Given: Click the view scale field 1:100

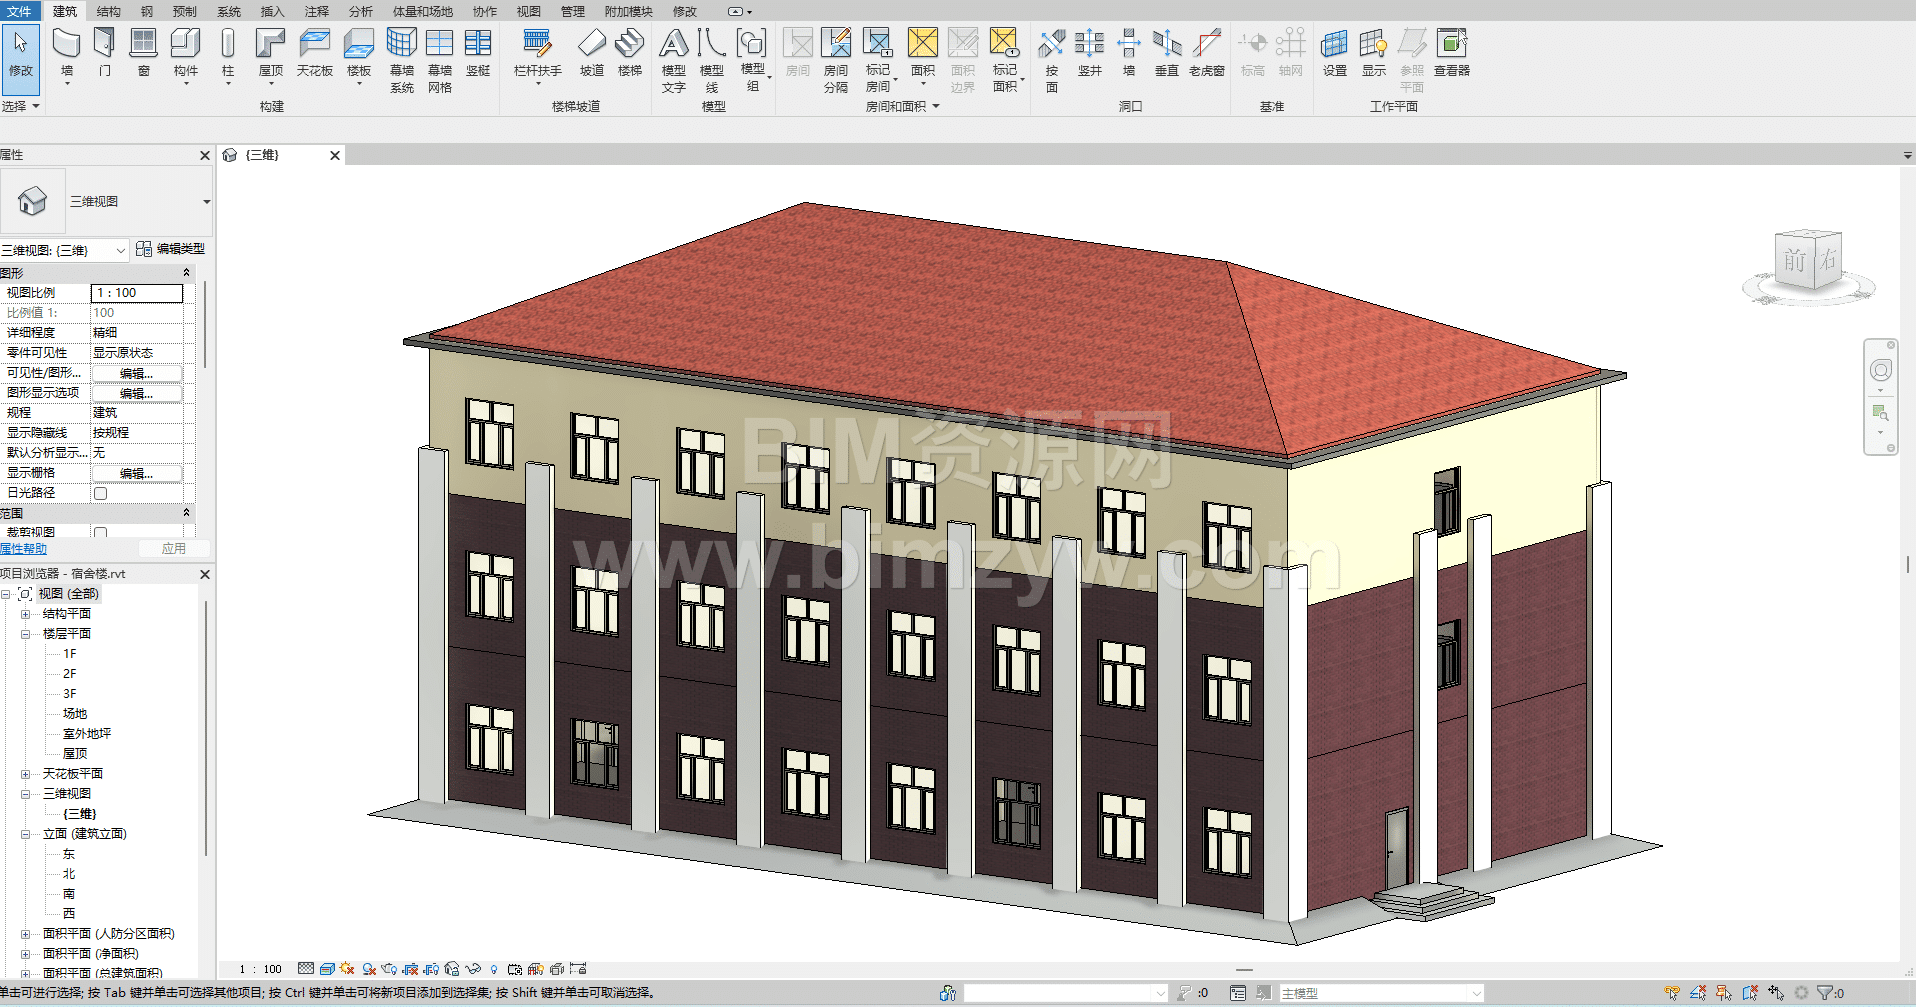Looking at the screenshot, I should pos(137,293).
